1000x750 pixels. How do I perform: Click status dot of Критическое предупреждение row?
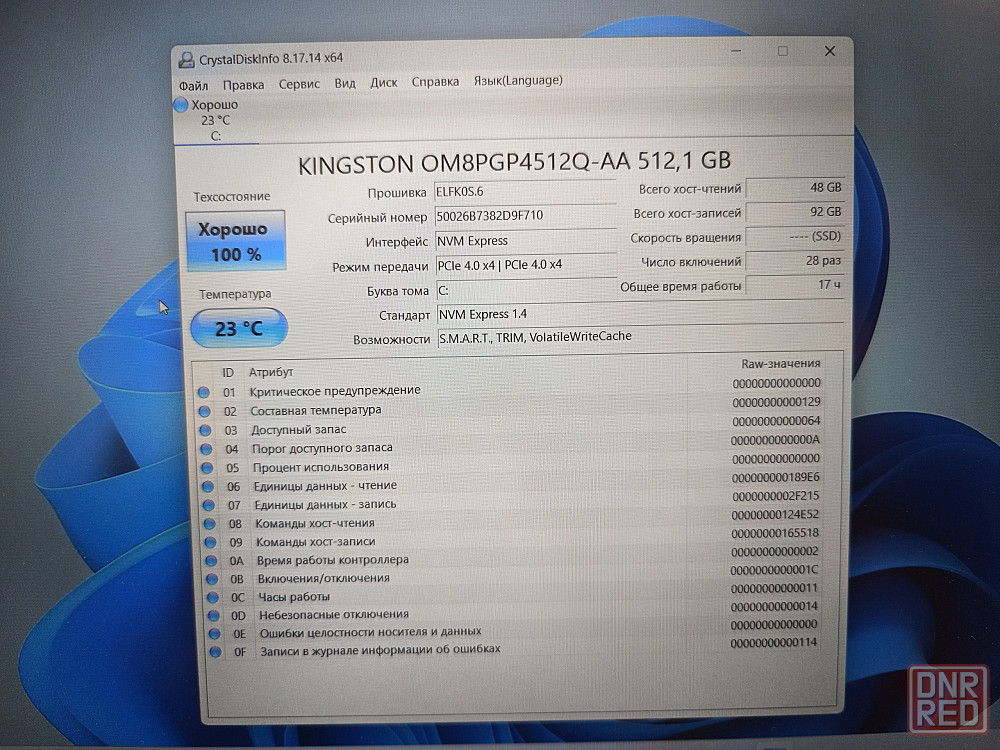coord(203,392)
